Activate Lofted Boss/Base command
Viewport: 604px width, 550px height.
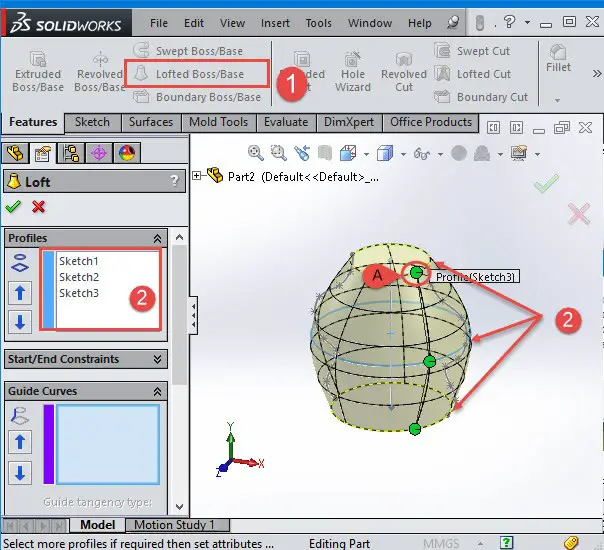pyautogui.click(x=189, y=74)
